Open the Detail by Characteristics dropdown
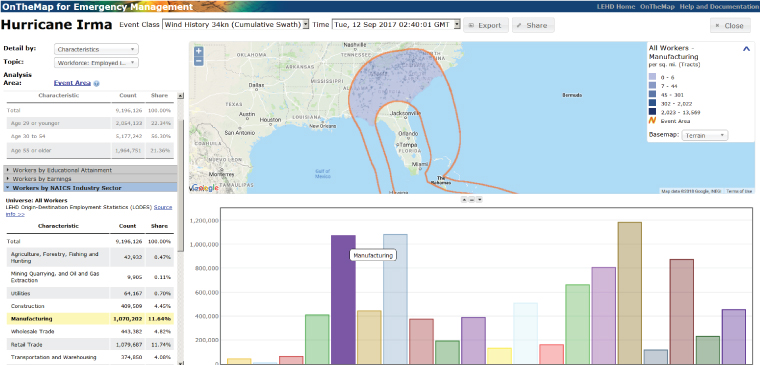This screenshot has height=365, width=760. pos(96,49)
